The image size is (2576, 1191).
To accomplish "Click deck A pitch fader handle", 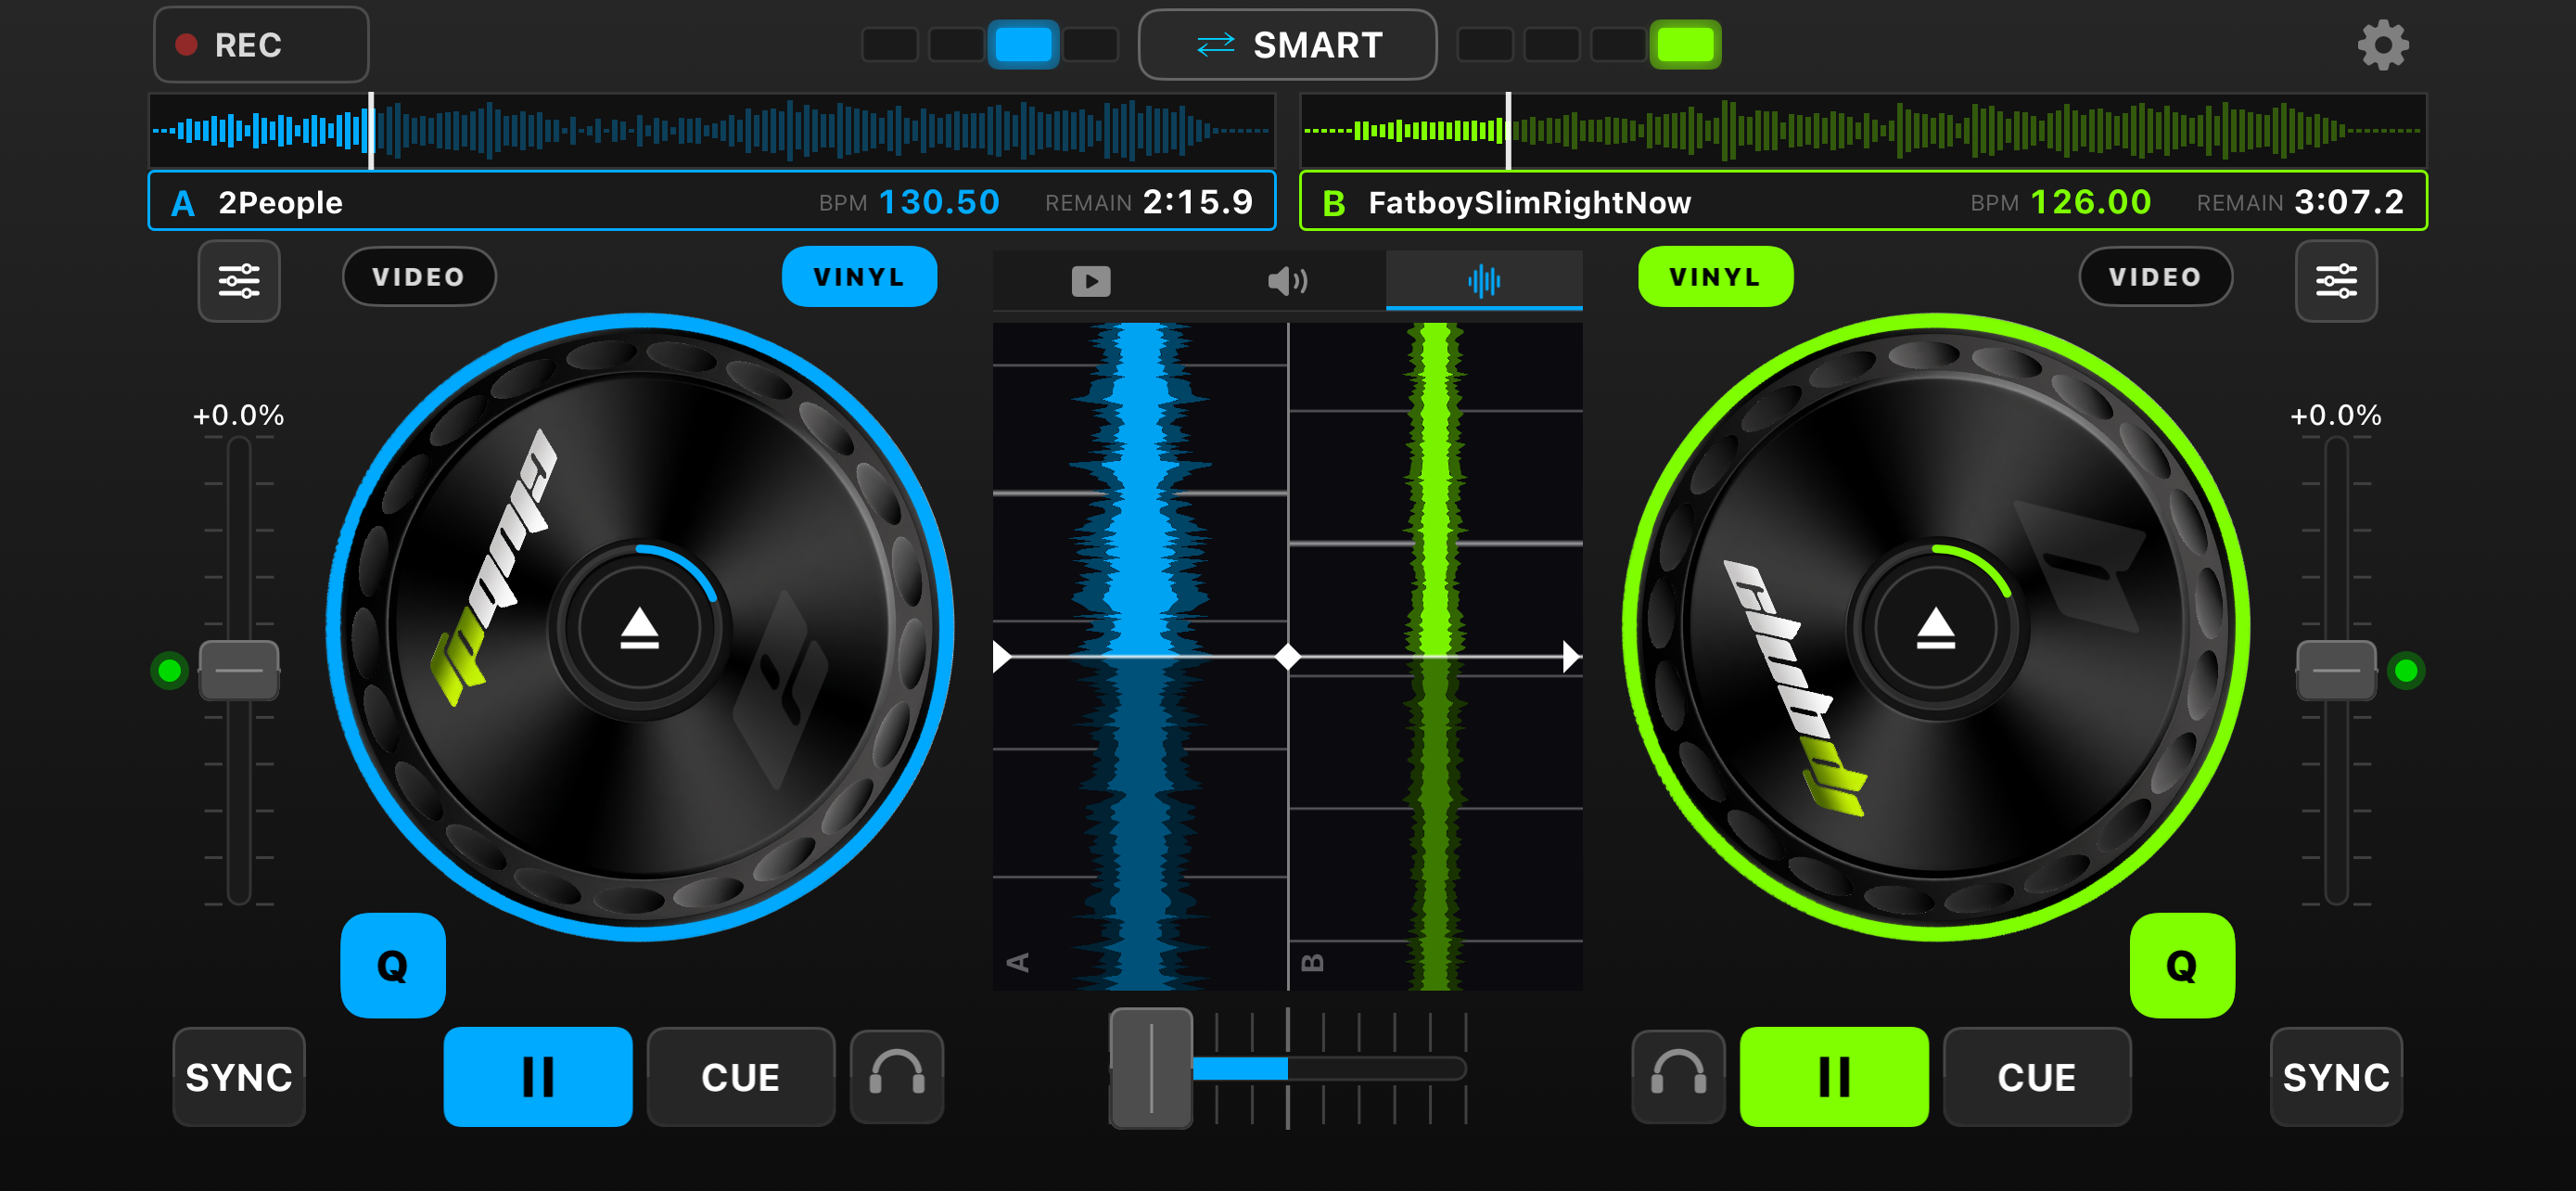I will [x=239, y=670].
